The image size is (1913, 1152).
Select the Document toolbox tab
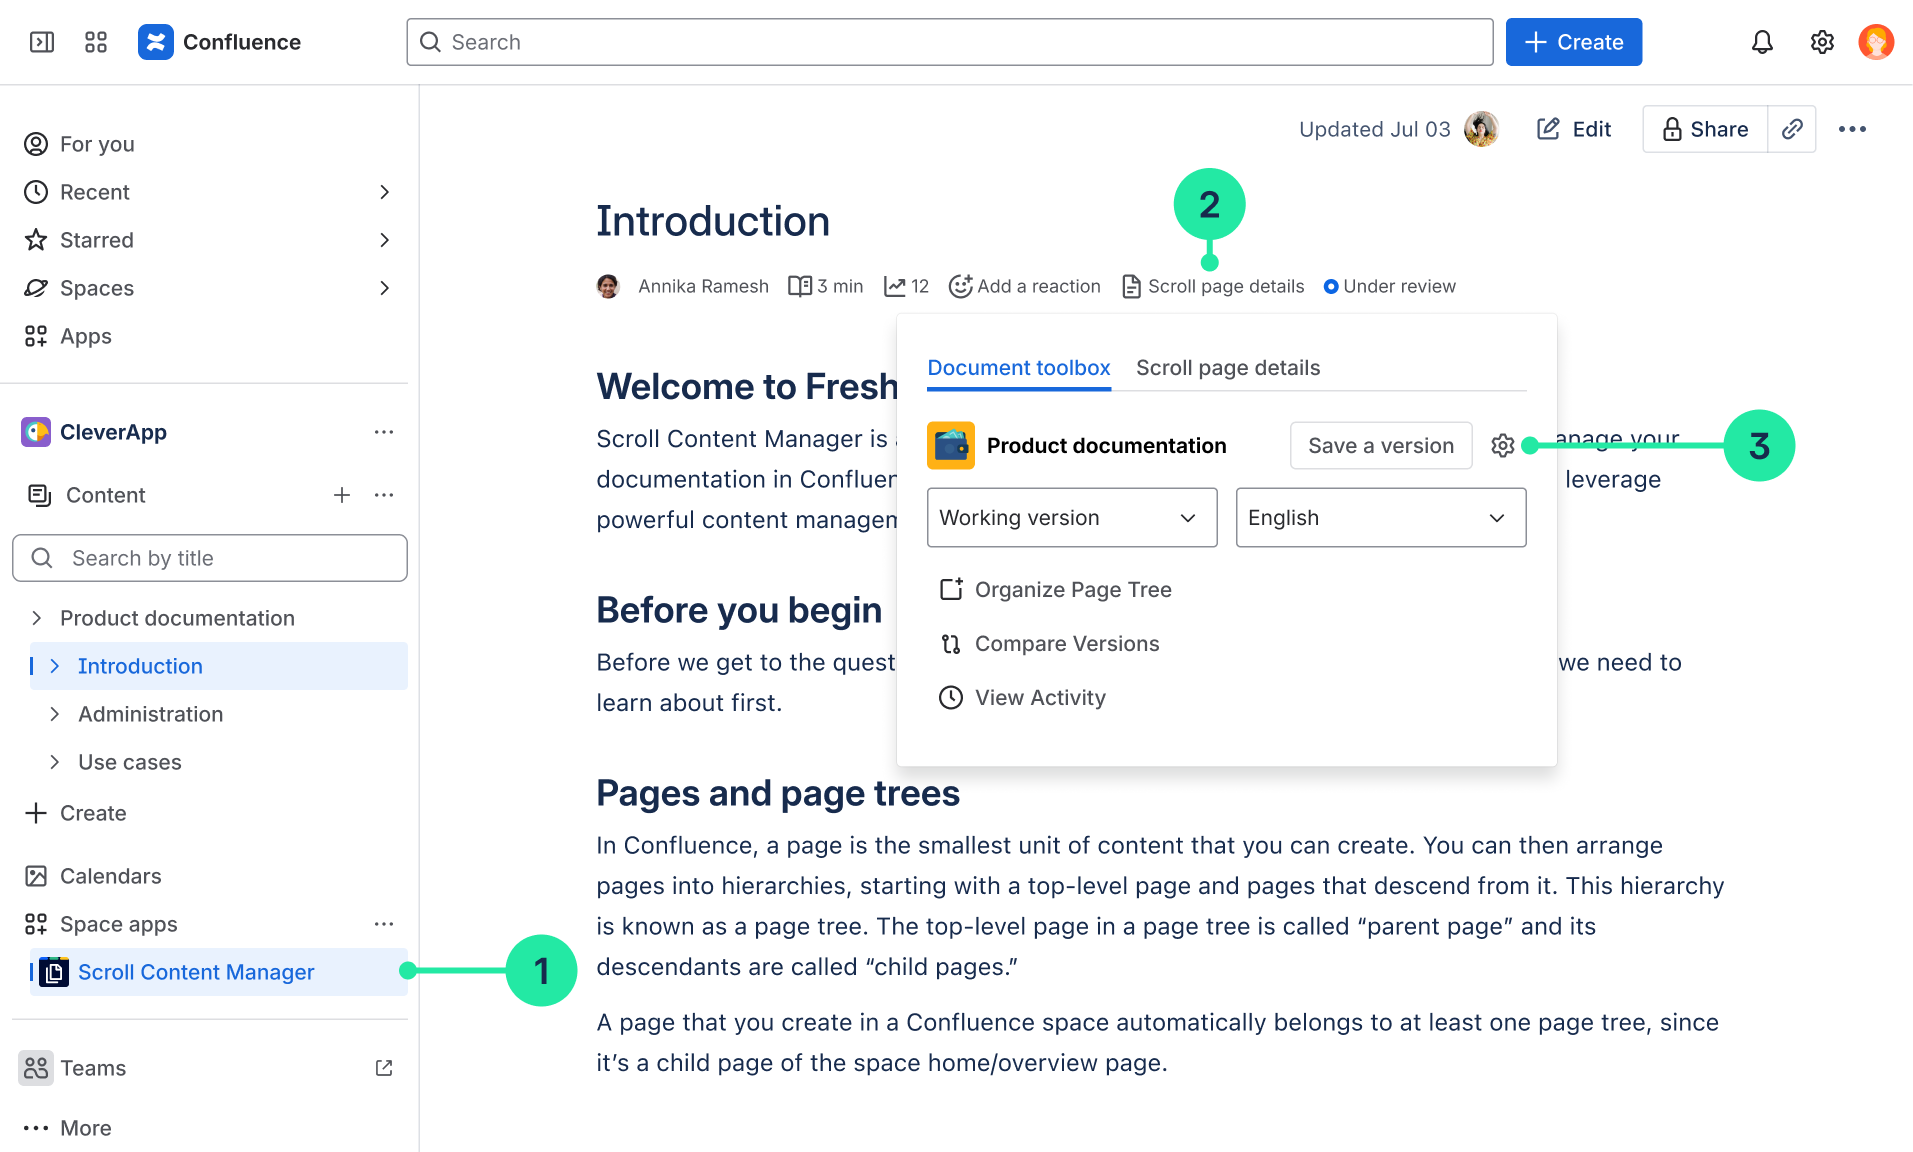click(x=1018, y=368)
